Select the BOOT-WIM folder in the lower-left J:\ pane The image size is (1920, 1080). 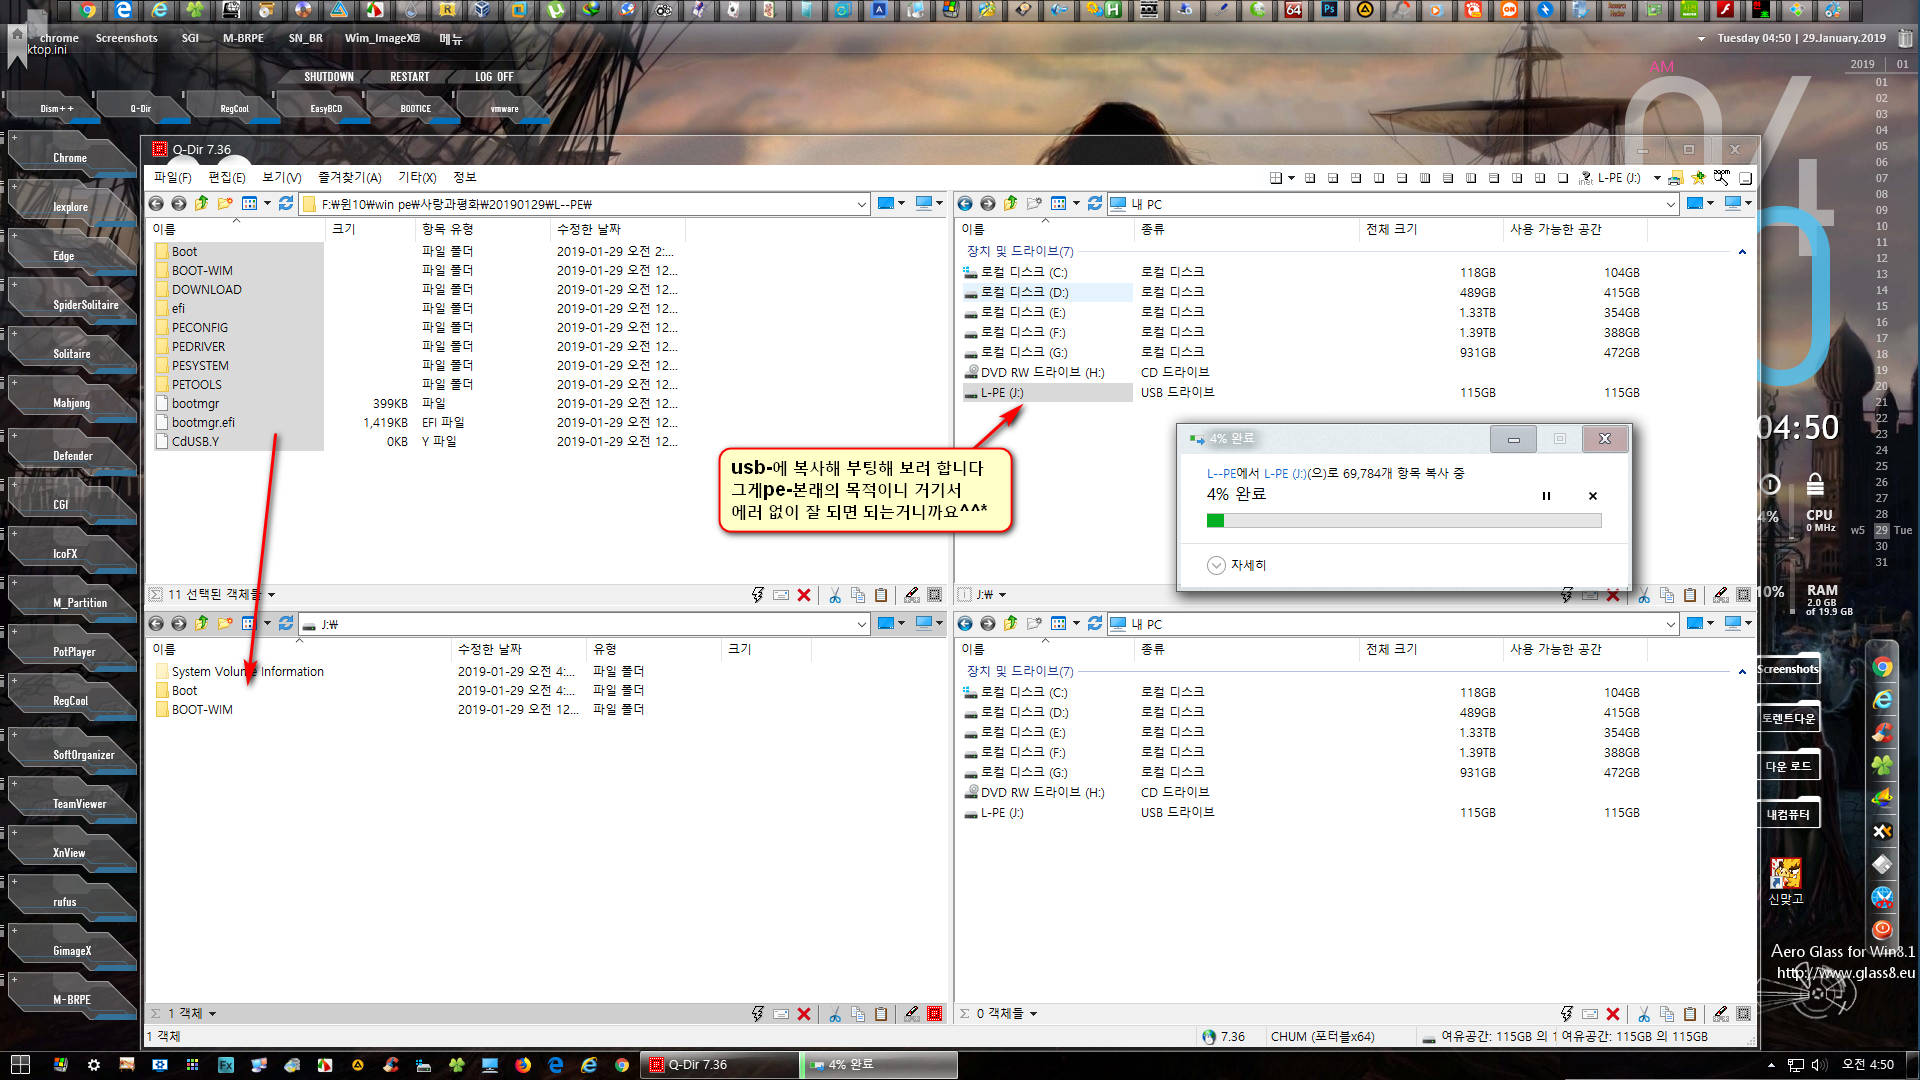pyautogui.click(x=202, y=710)
